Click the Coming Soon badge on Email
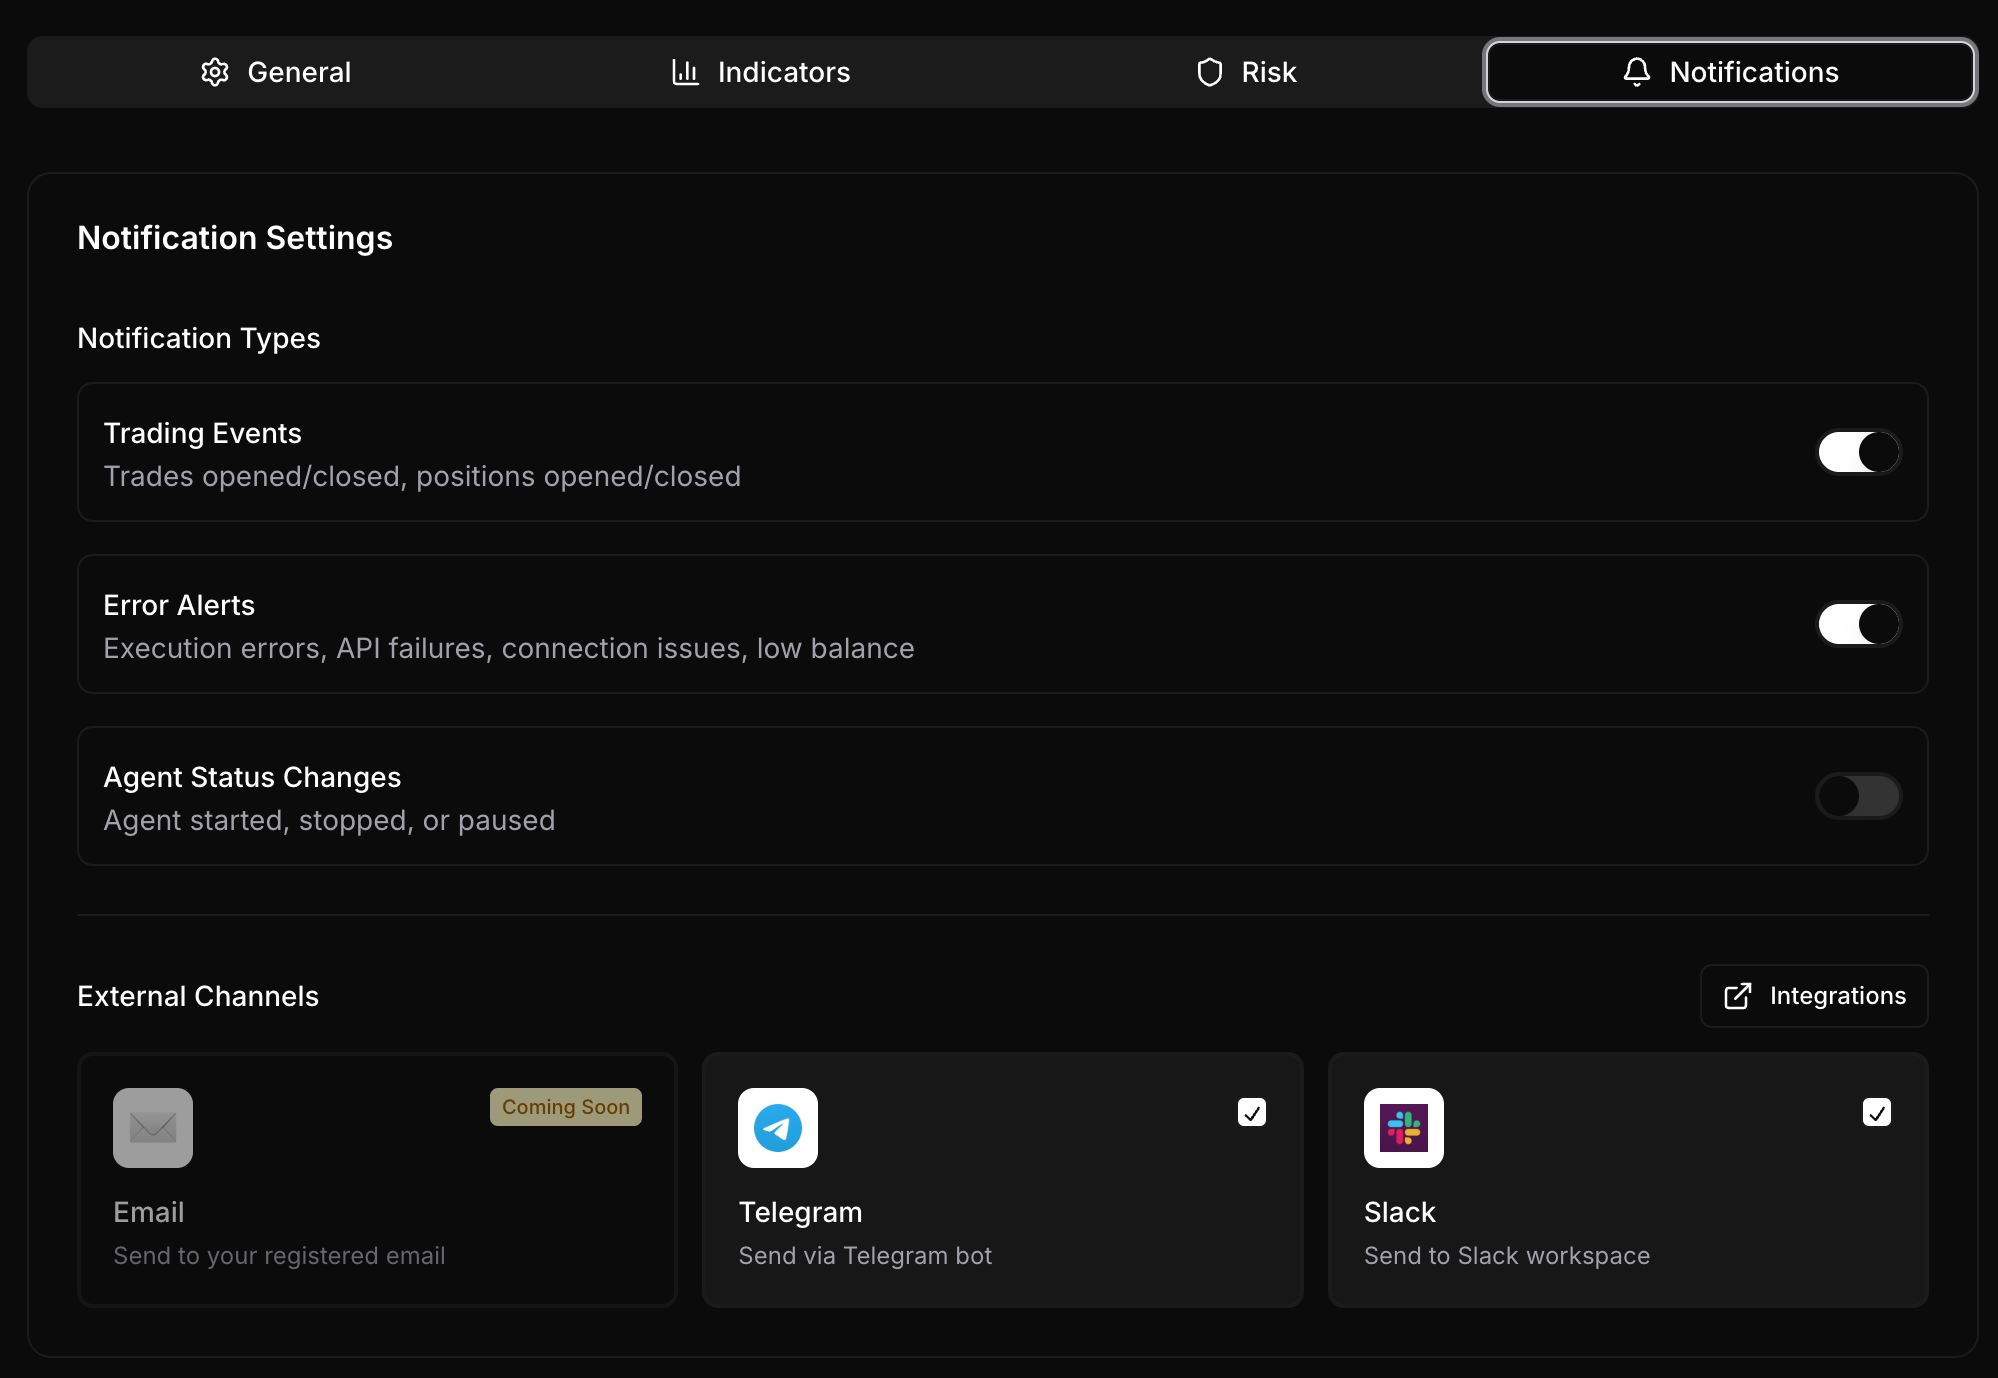This screenshot has width=1998, height=1378. 565,1107
